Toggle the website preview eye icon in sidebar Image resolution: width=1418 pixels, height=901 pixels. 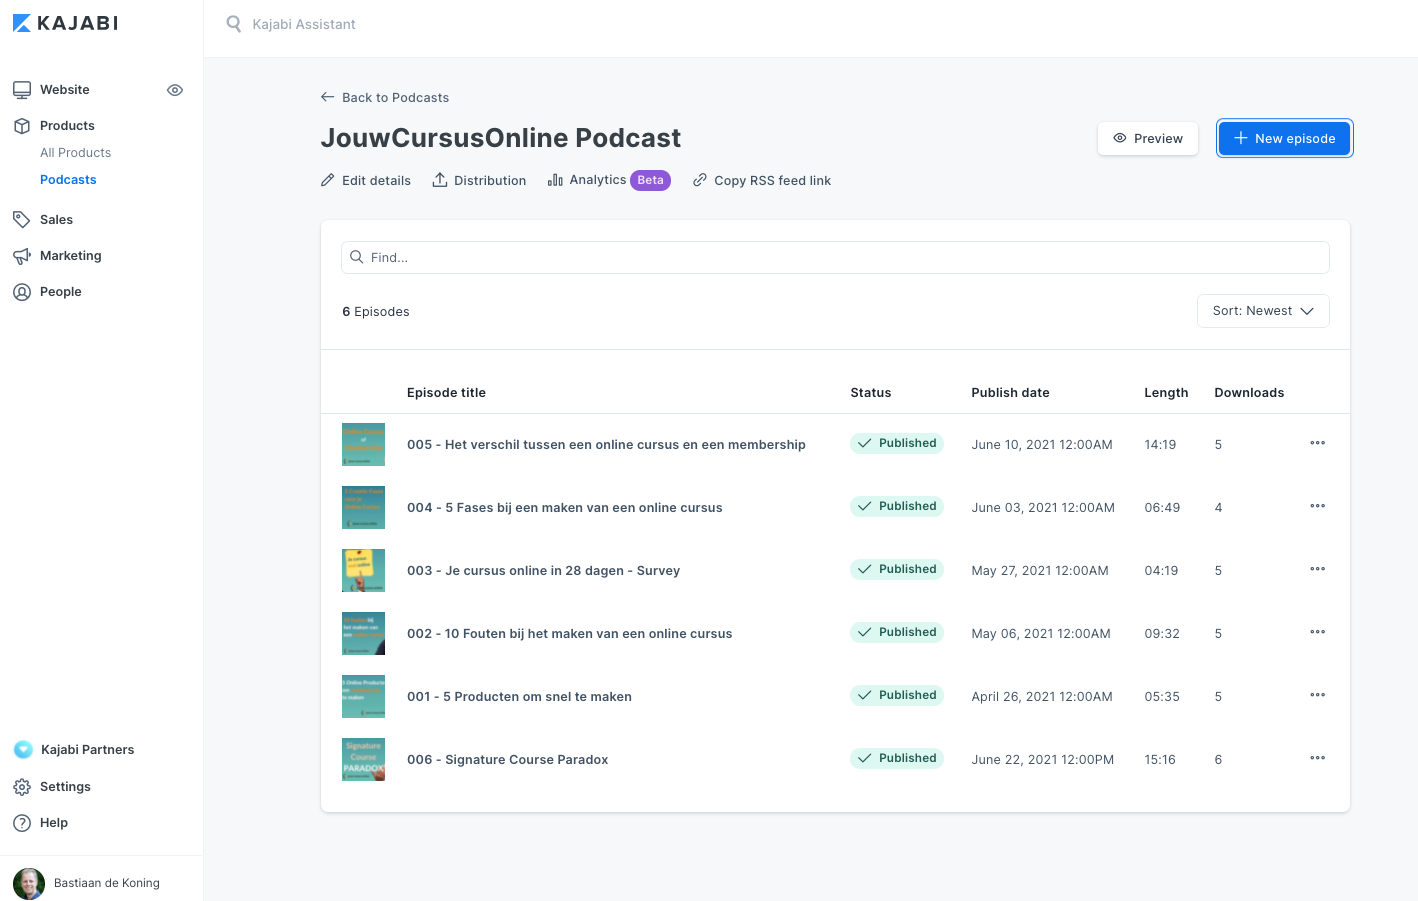[x=175, y=90]
